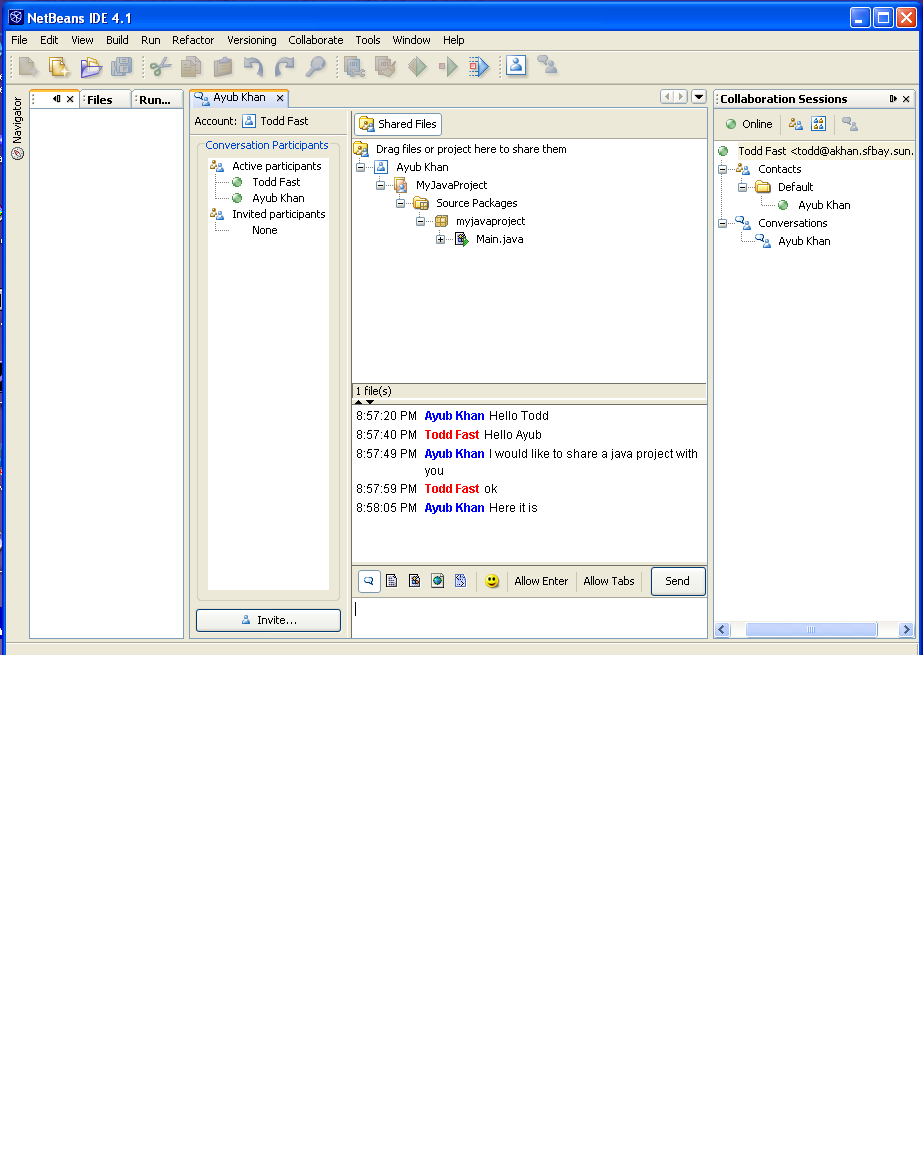Toggle Allow Tabs option

[x=609, y=581]
